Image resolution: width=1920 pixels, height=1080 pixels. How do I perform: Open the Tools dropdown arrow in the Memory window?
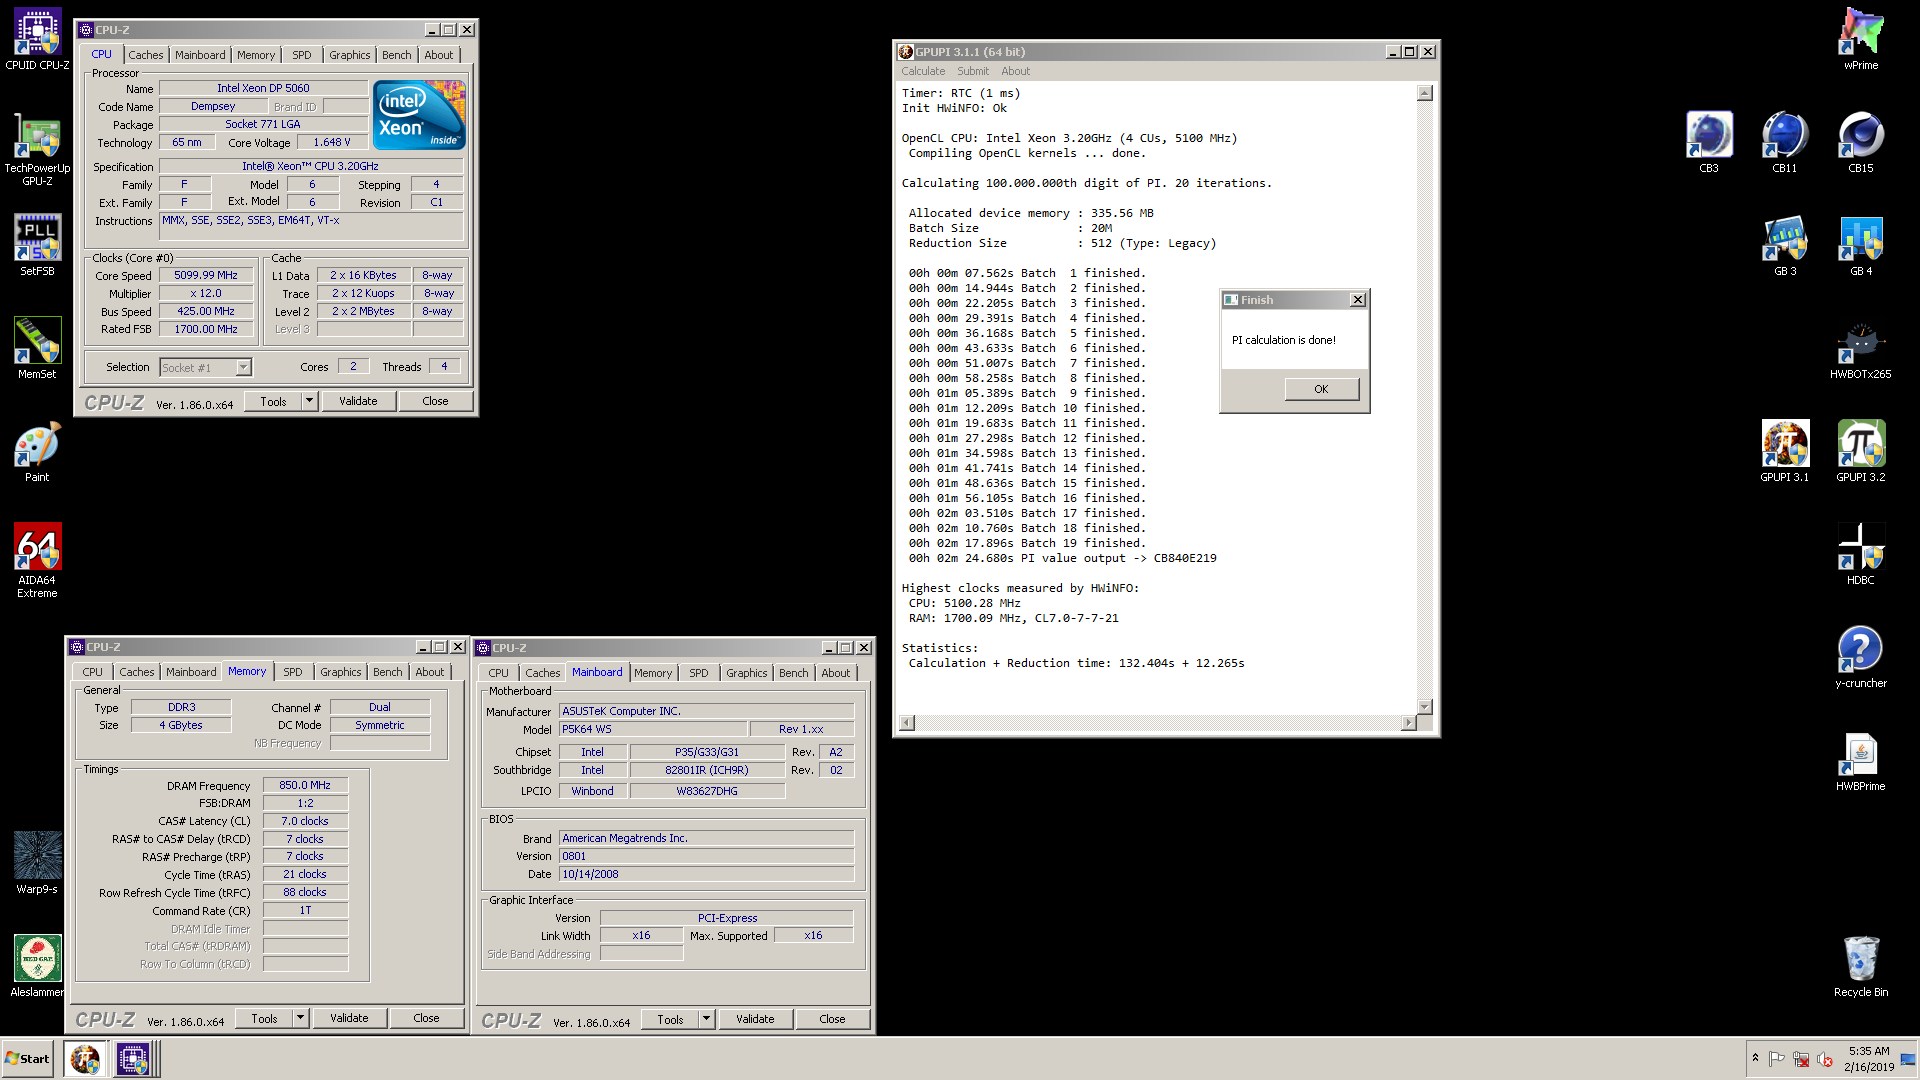(300, 1018)
